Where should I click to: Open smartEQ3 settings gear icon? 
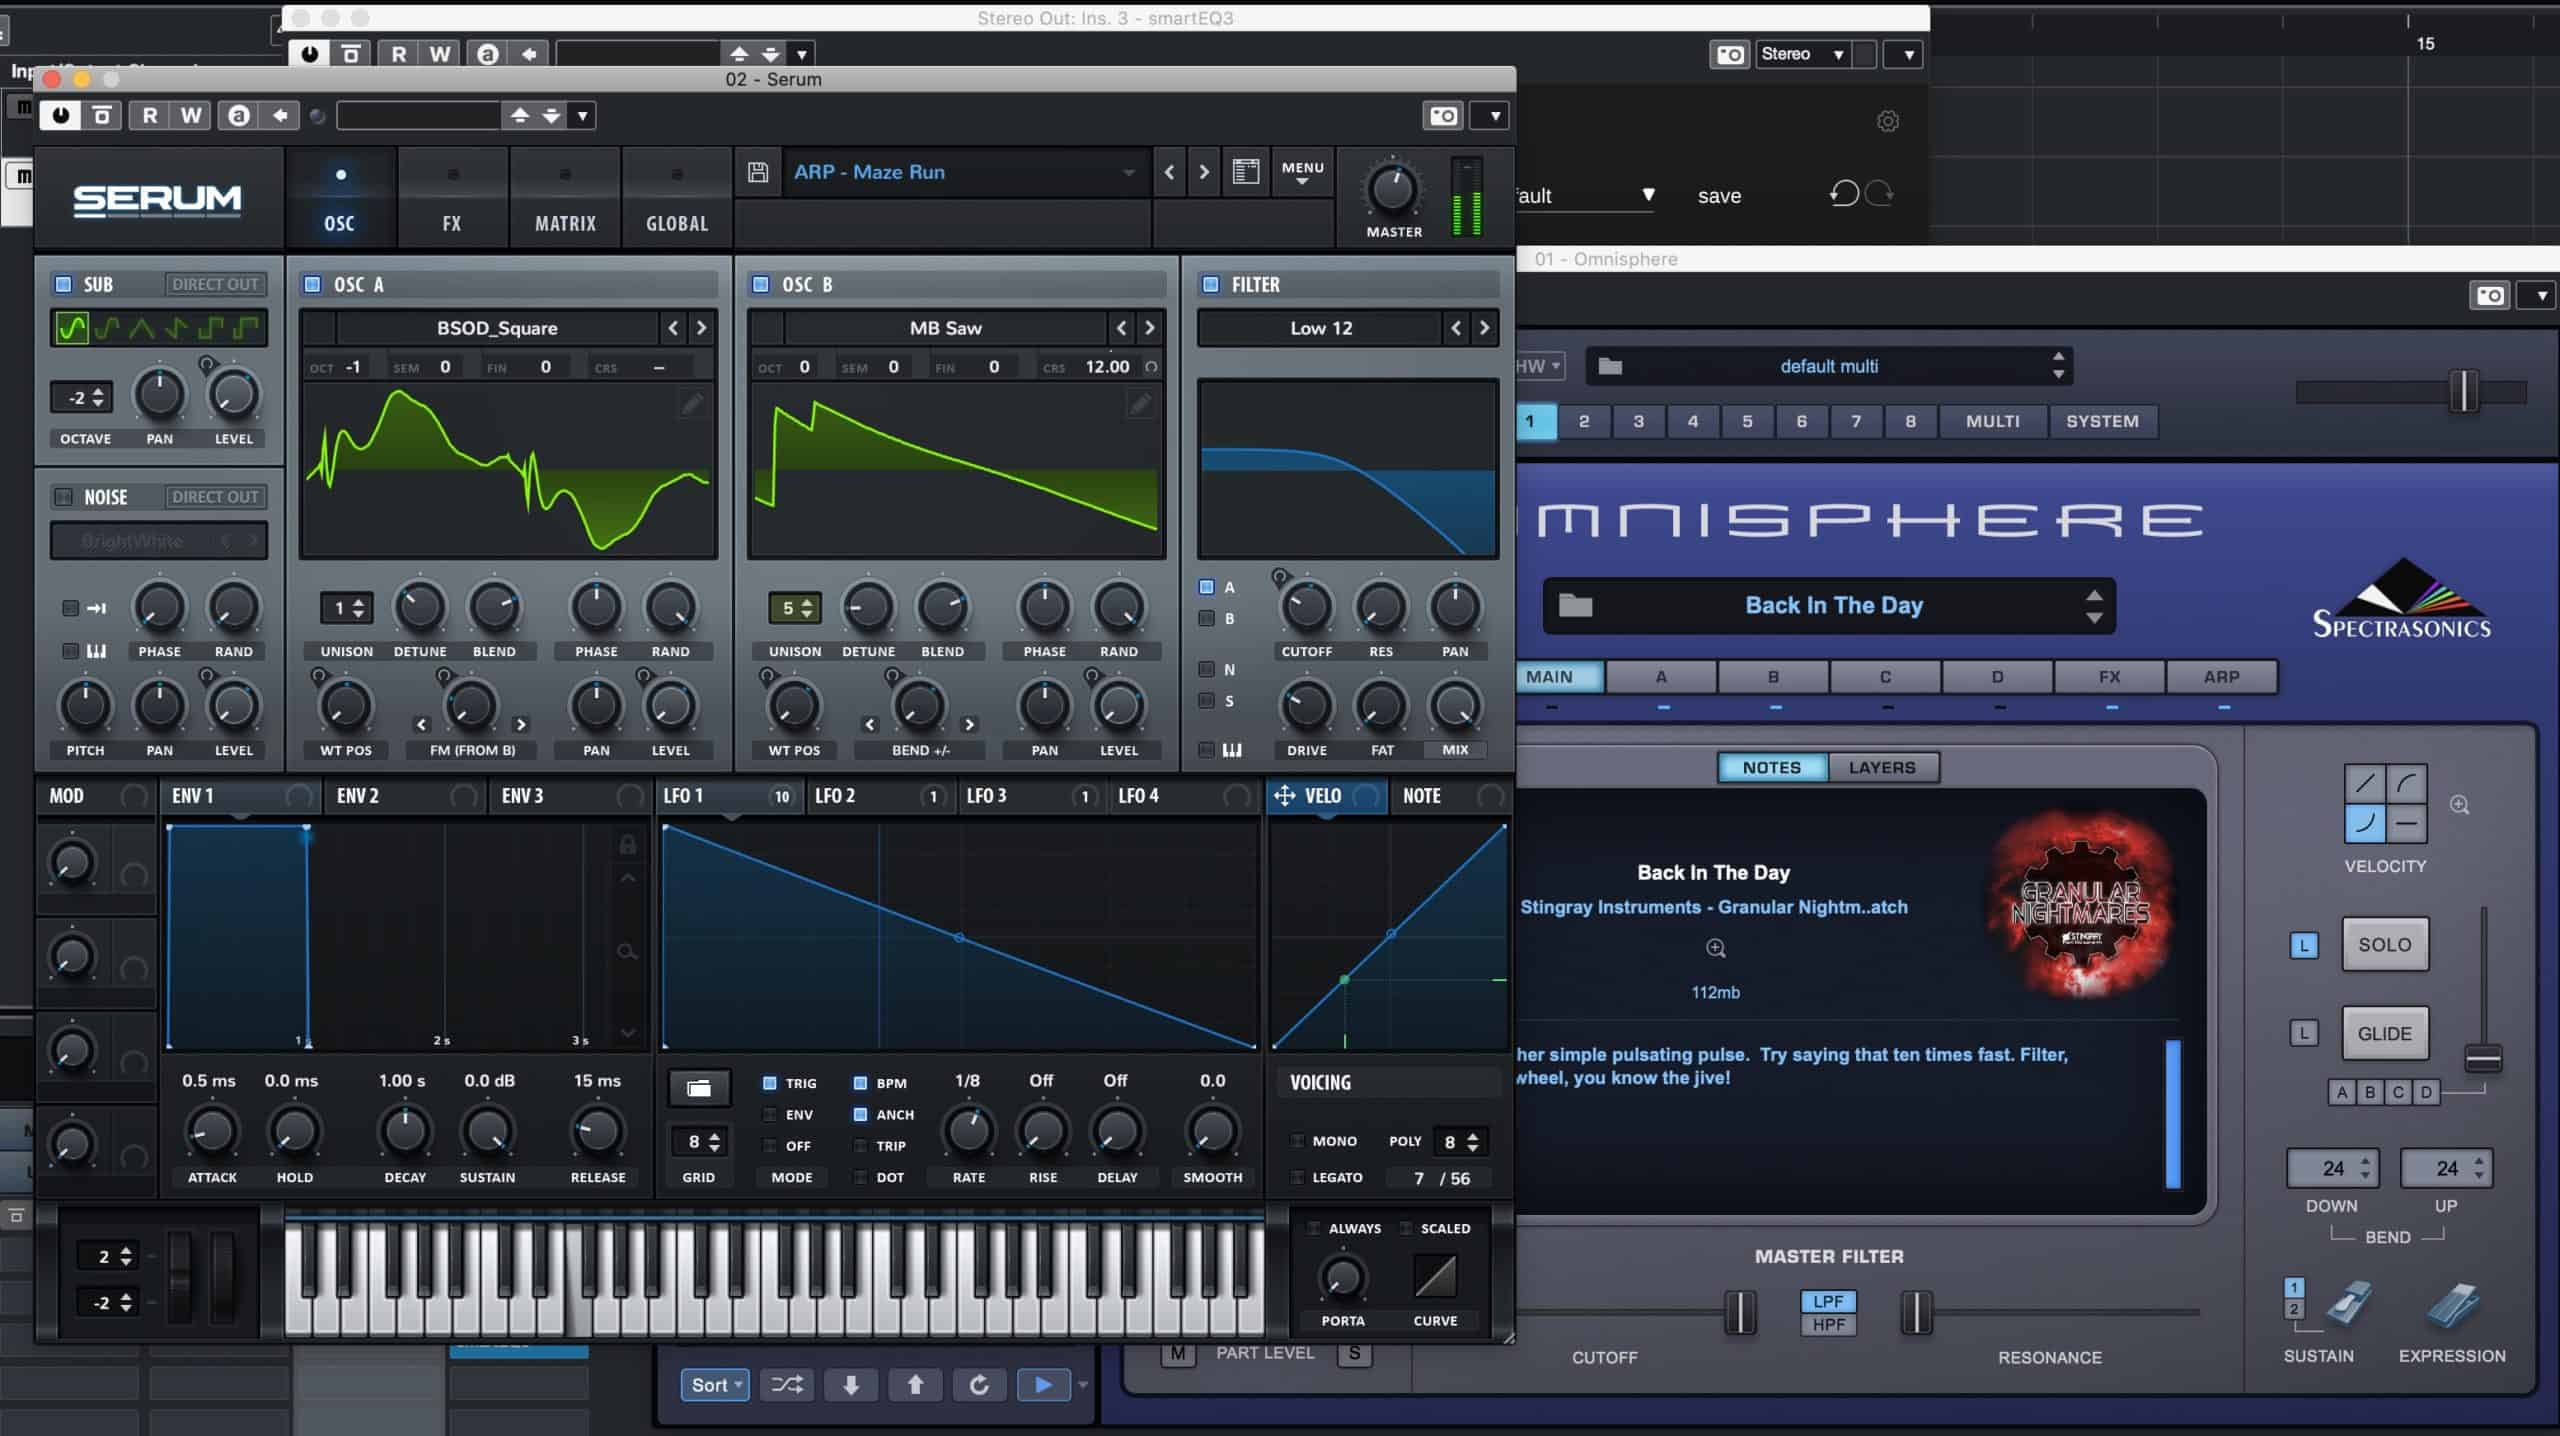pos(1887,121)
